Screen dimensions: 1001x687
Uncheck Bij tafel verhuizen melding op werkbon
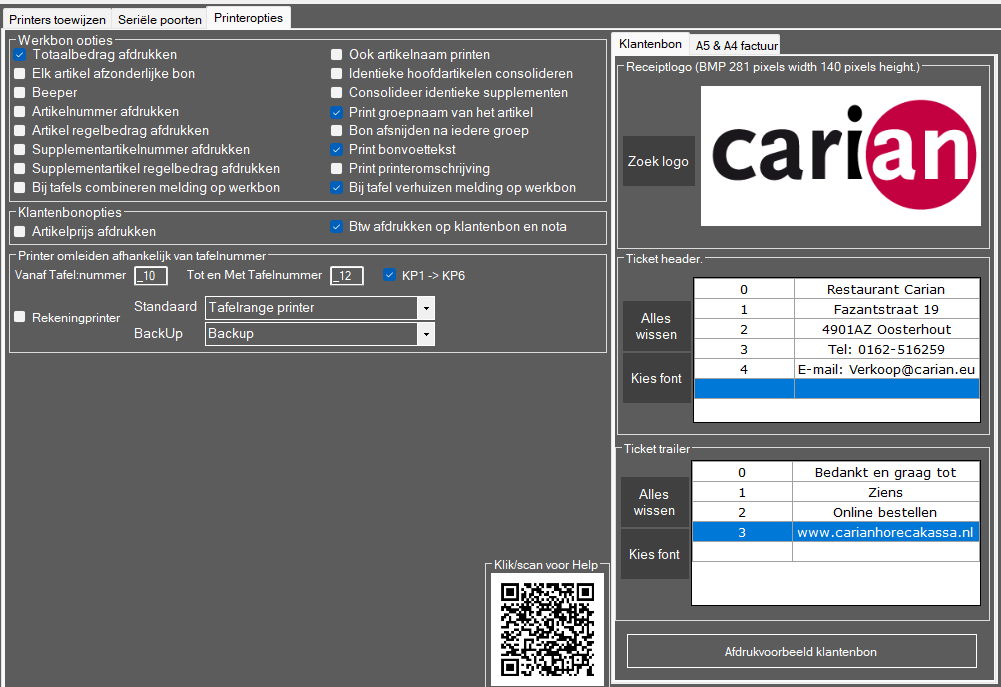tap(336, 188)
